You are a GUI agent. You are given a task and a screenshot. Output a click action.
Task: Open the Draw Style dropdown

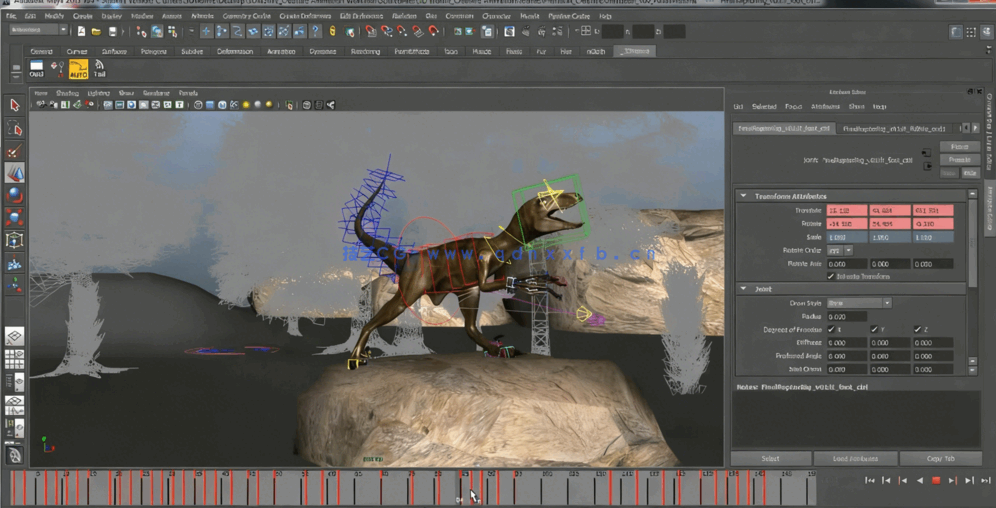(858, 303)
